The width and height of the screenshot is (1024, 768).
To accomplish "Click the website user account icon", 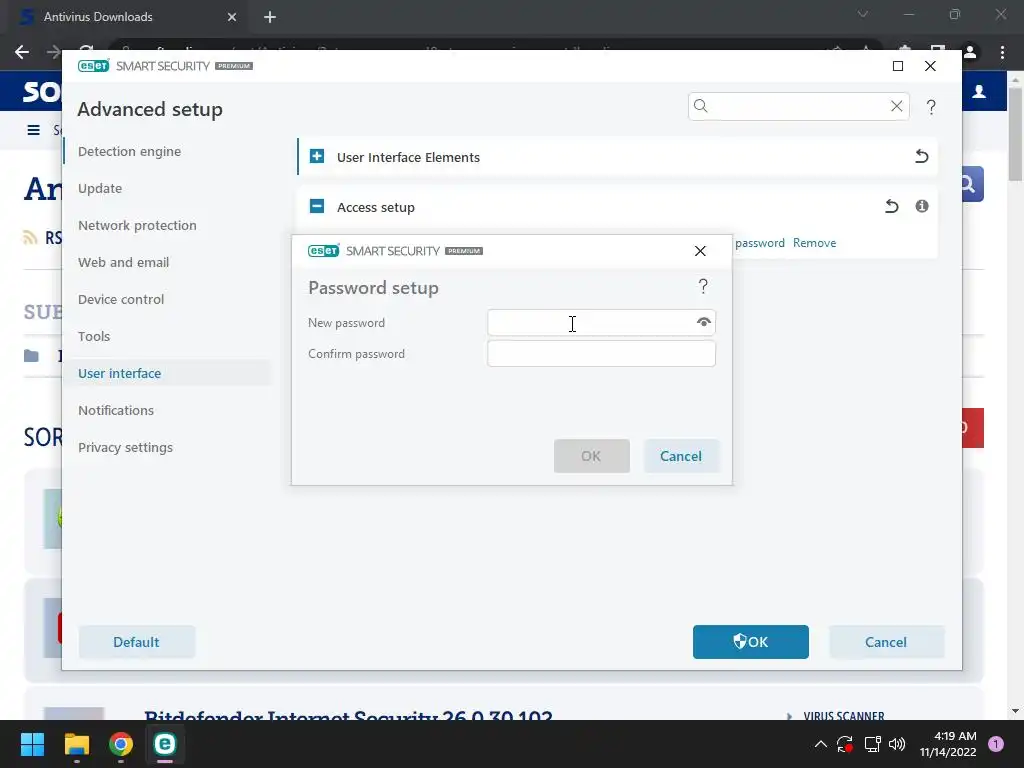I will [979, 91].
